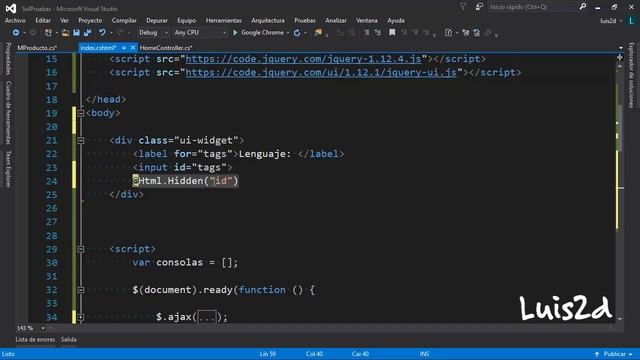Save the current file with the floppy icon
The image size is (640, 360).
coord(76,33)
